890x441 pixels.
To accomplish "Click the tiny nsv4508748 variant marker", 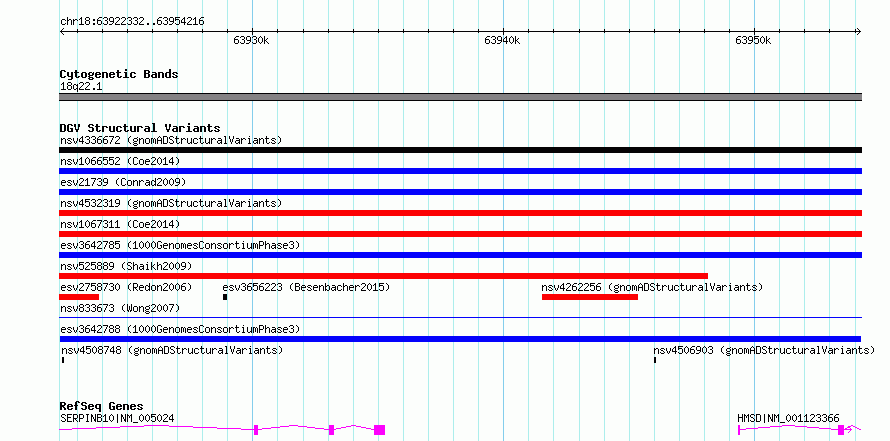I will click(63, 360).
